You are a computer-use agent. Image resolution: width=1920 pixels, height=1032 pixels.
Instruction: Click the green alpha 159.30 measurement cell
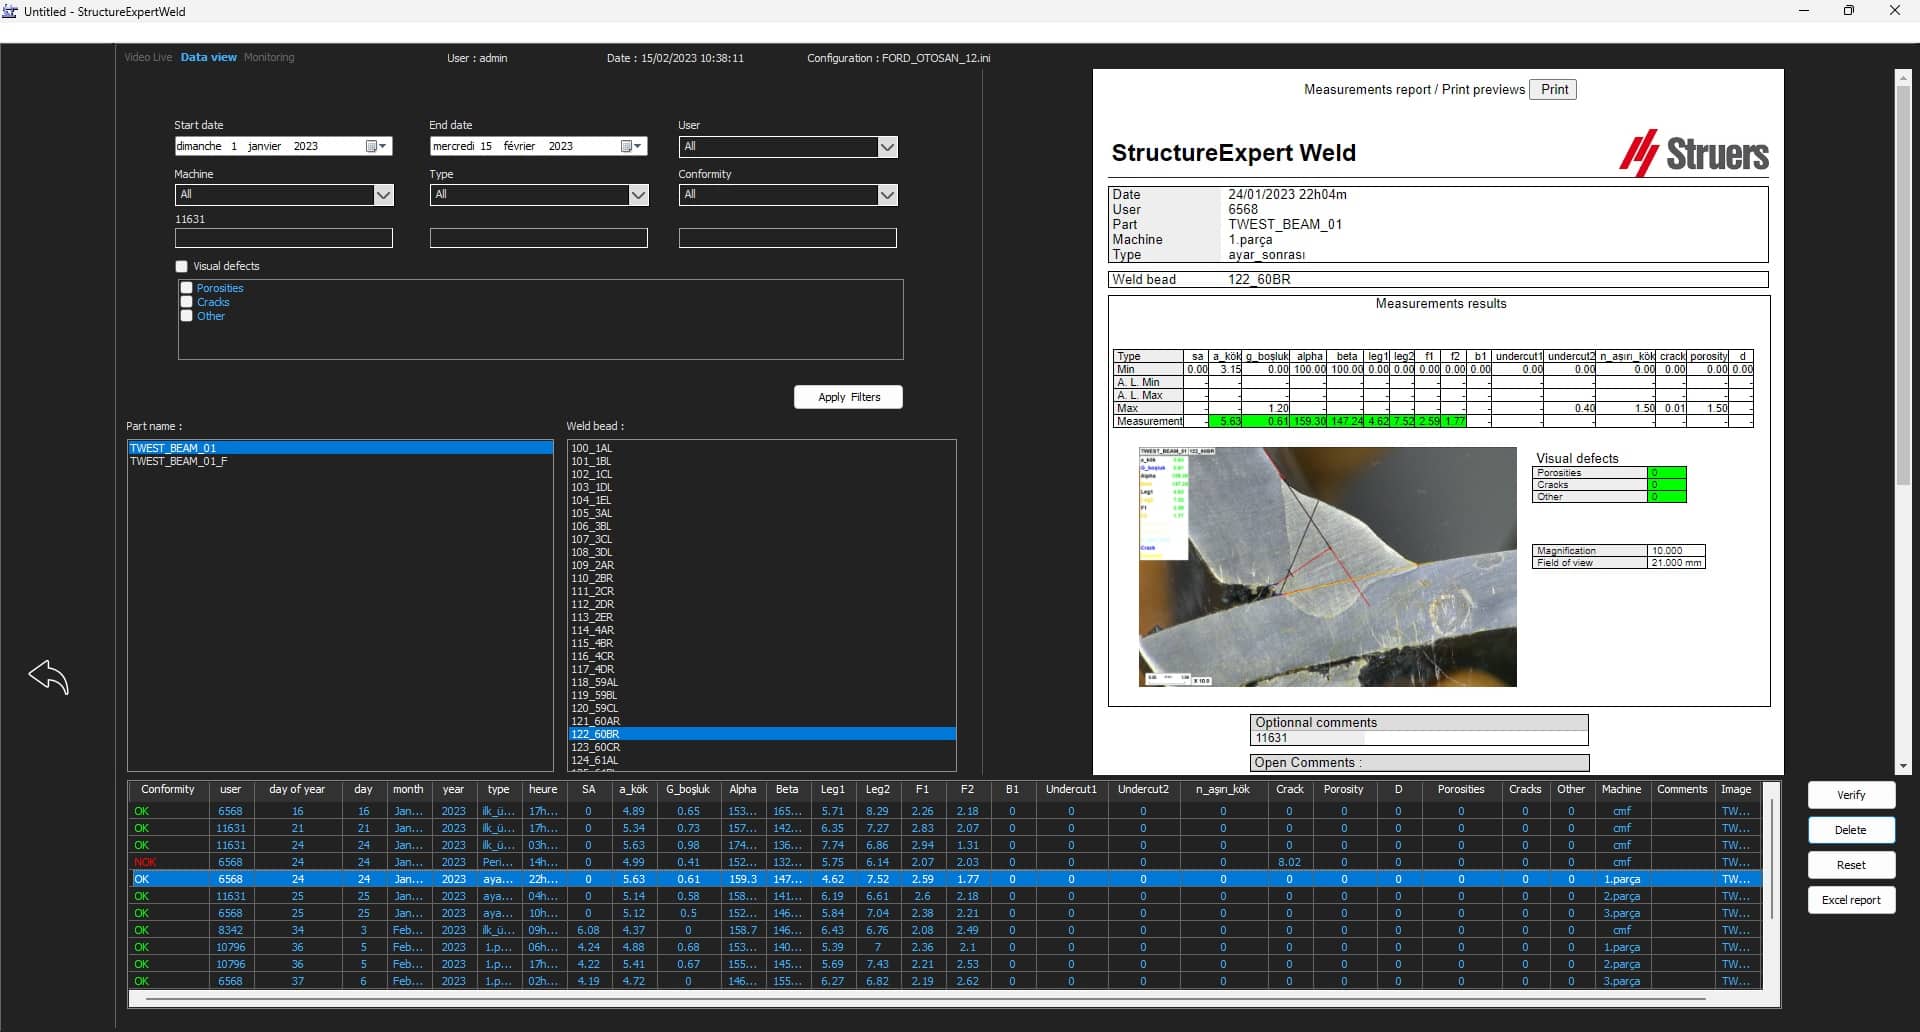(1309, 422)
